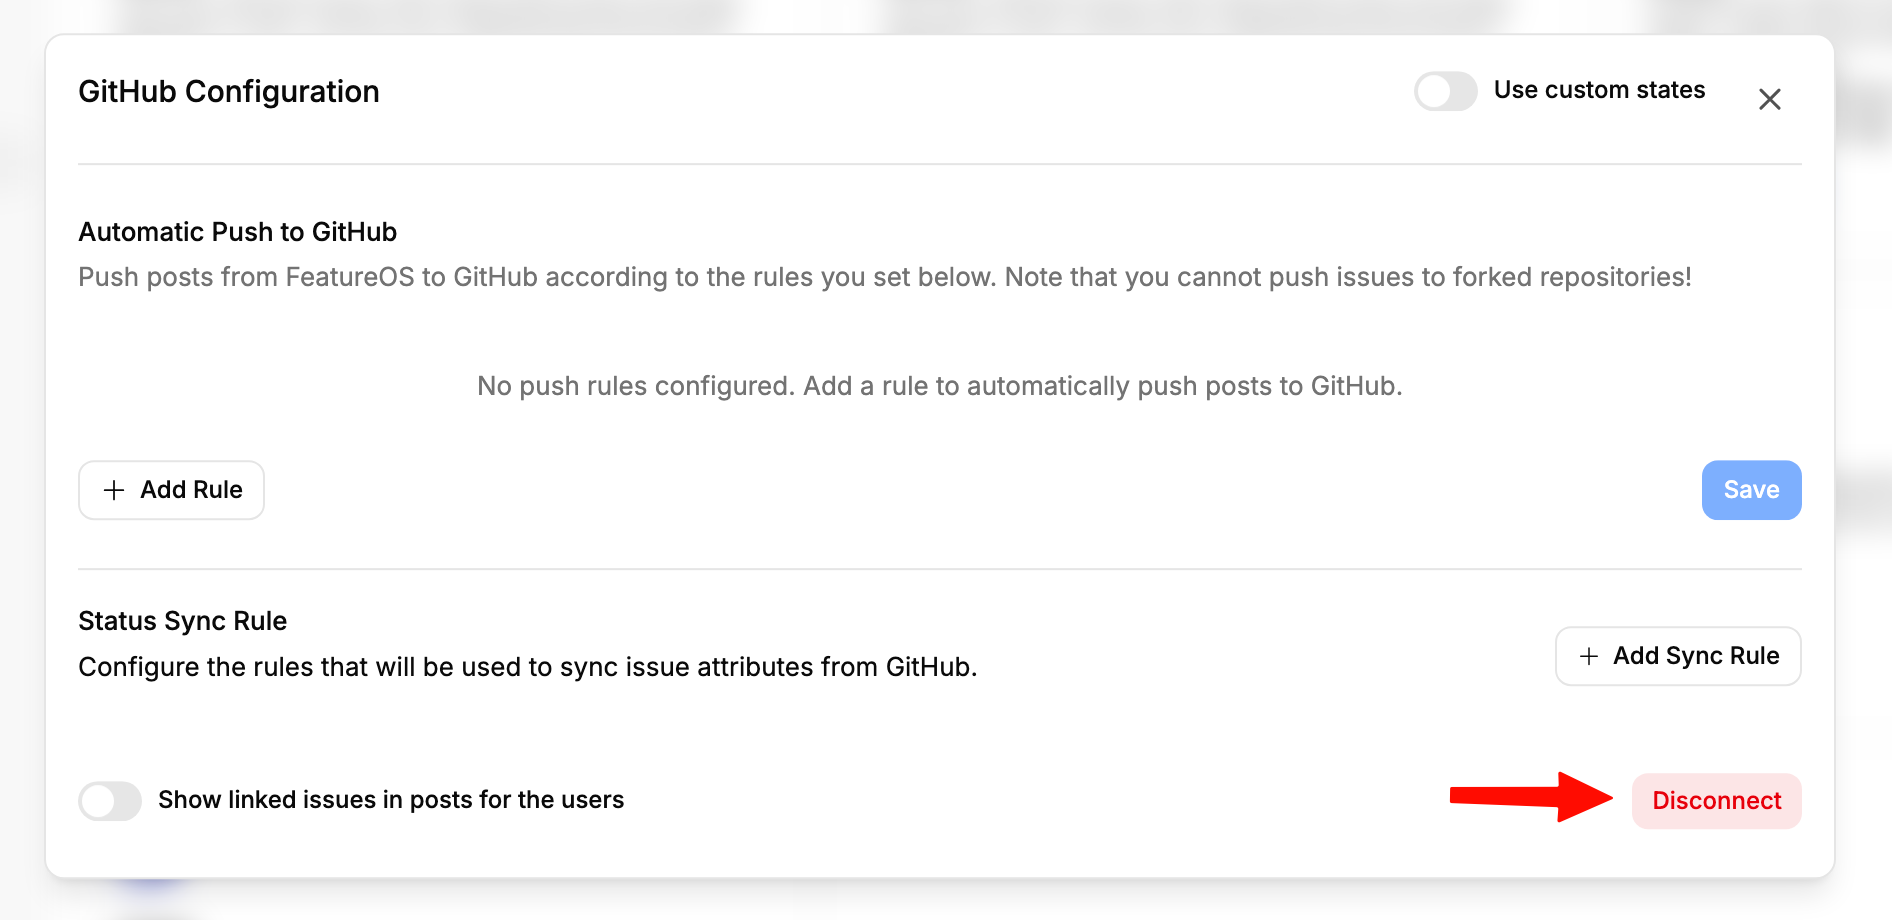
Task: Add a new push rule
Action: (171, 490)
